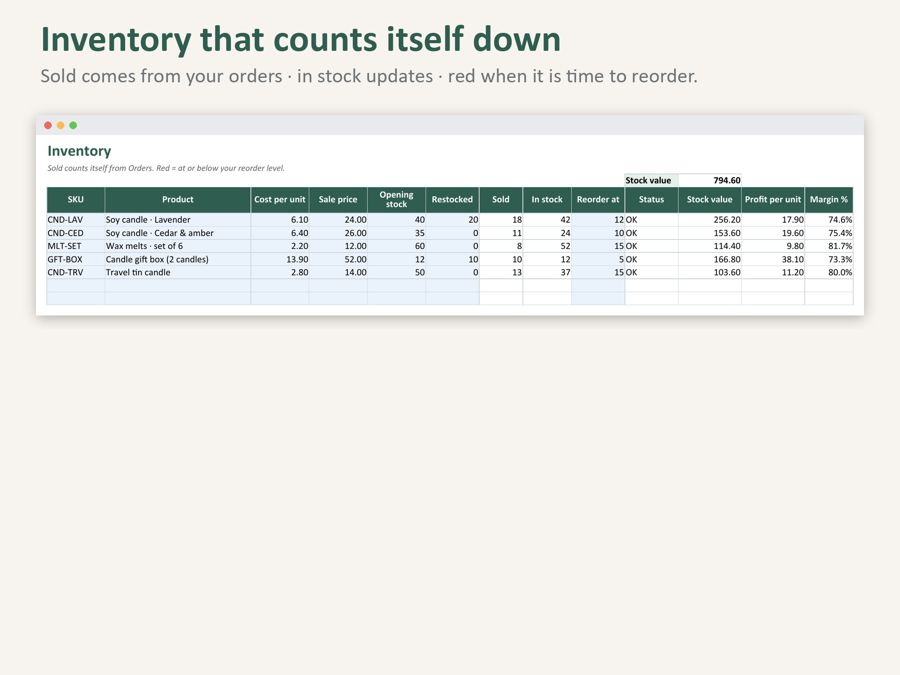Viewport: 900px width, 675px height.
Task: Select the Margin % column header
Action: point(829,200)
